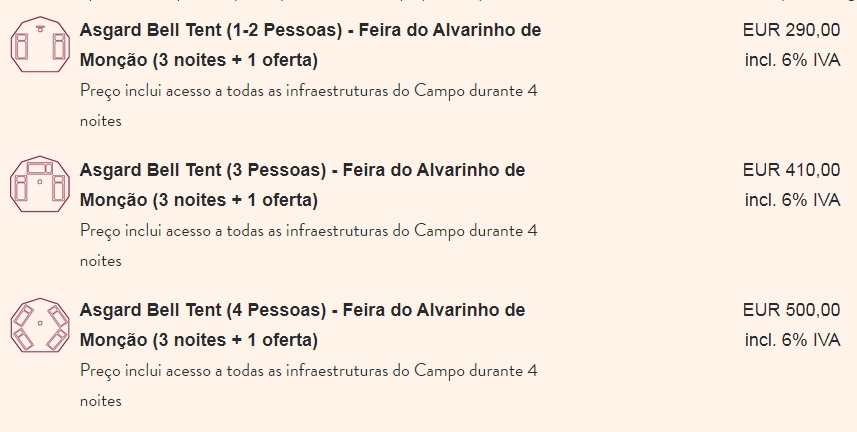Click the 3 Pessoas tent floor plan icon
Screen dimensions: 857x432
[40, 184]
